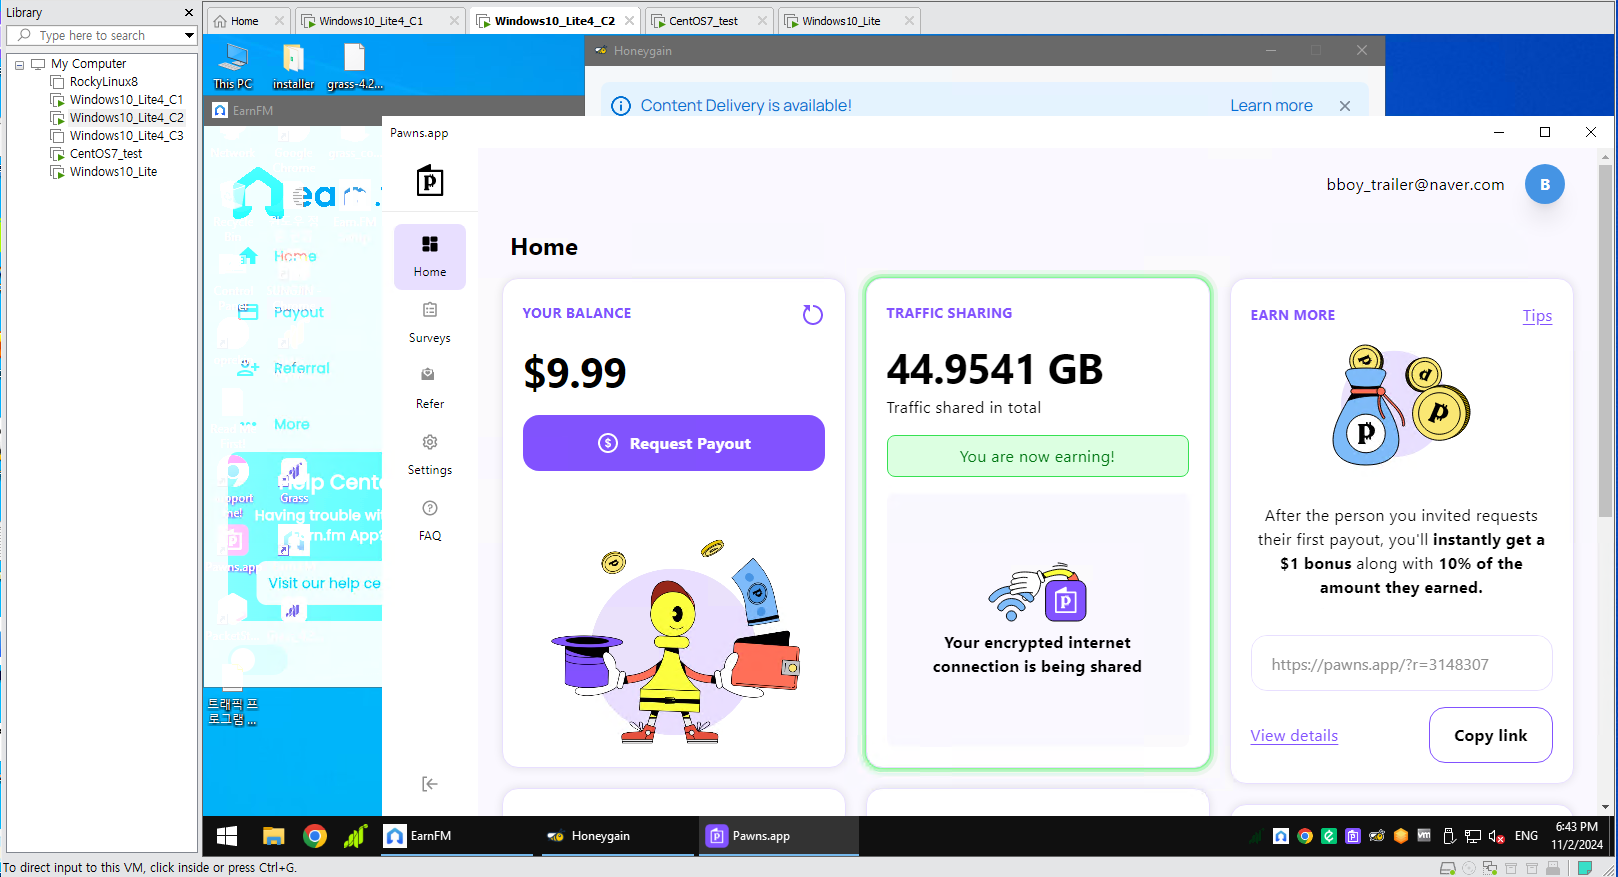Select RockyLinux8 in the library tree
Viewport: 1618px width, 877px height.
(104, 82)
